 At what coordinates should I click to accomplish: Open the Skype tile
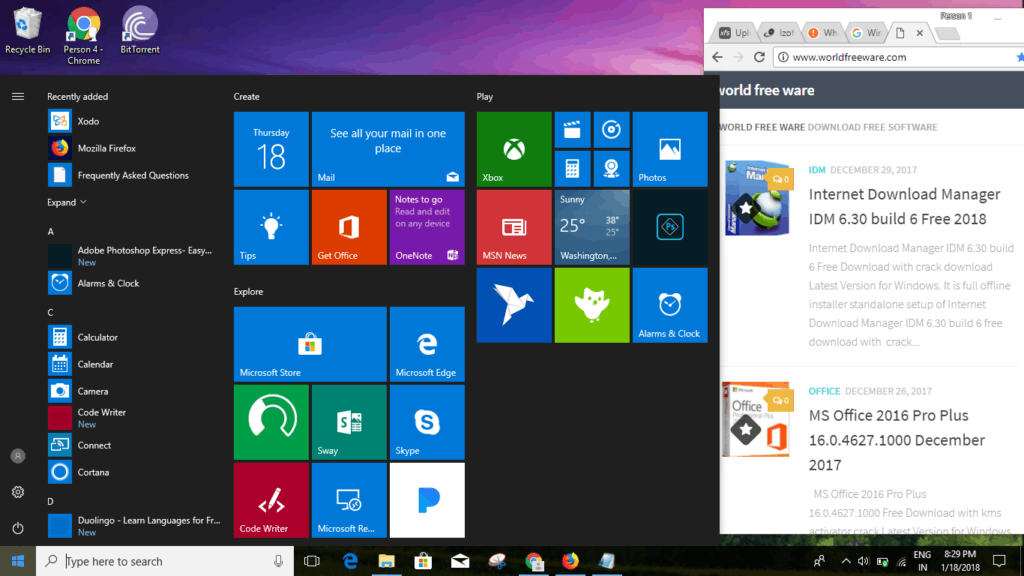(x=427, y=422)
